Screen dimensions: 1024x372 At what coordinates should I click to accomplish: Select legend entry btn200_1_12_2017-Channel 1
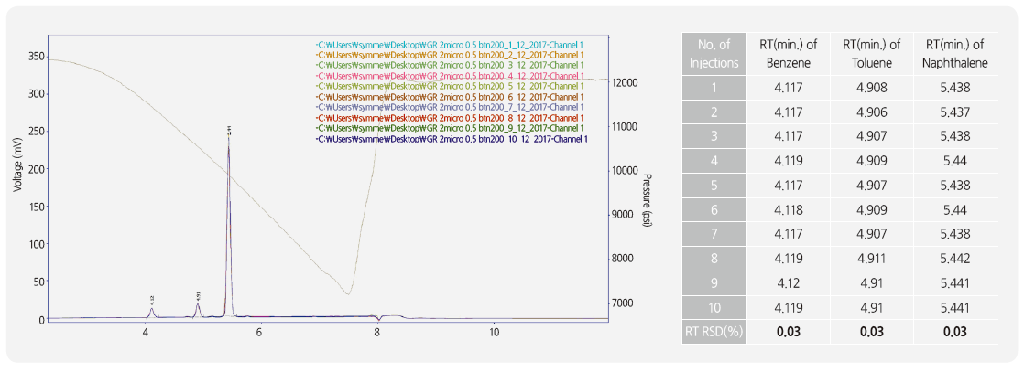tap(449, 44)
